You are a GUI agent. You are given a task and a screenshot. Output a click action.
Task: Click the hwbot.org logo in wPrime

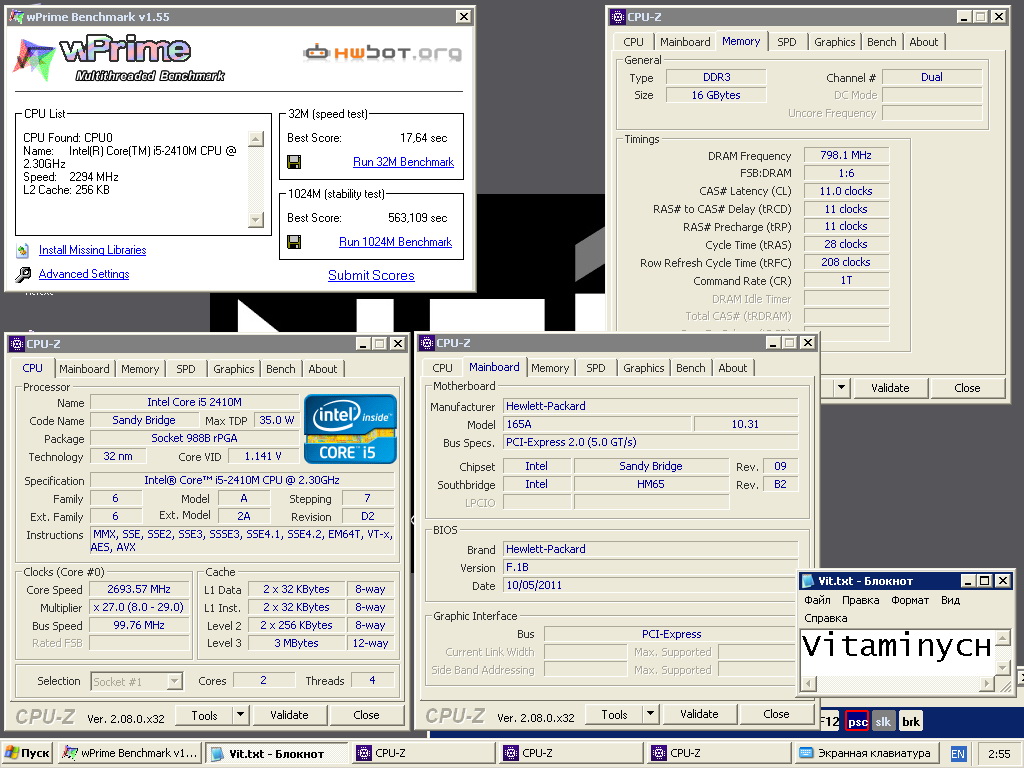(383, 52)
